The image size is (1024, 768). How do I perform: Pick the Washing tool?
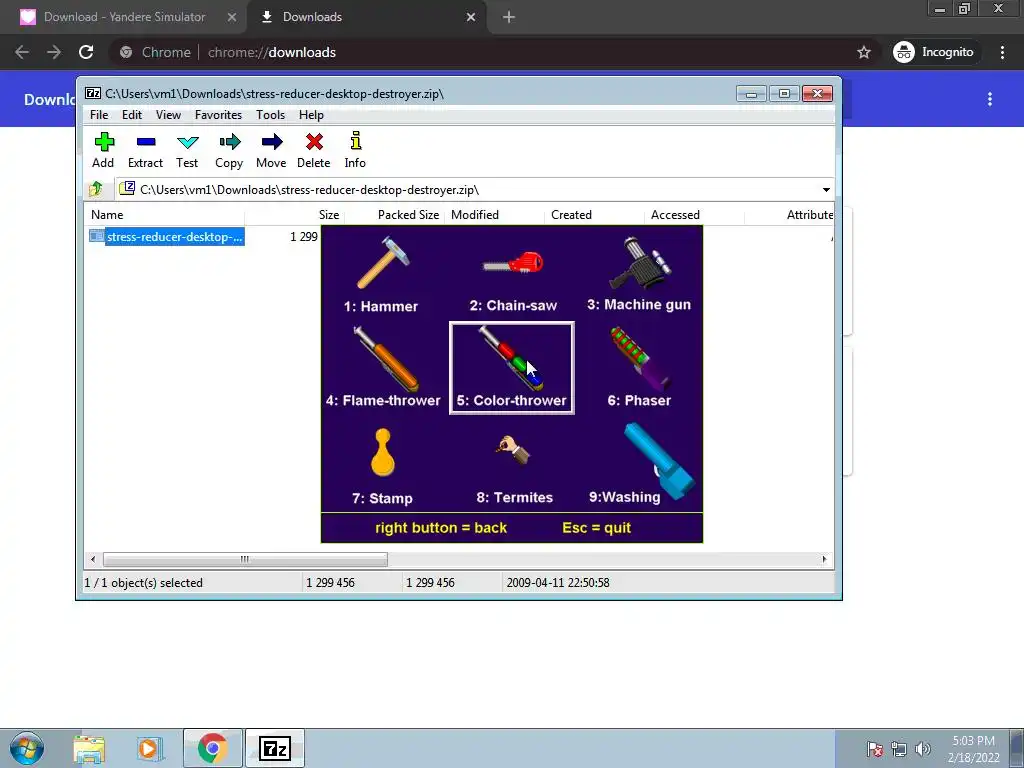640,464
